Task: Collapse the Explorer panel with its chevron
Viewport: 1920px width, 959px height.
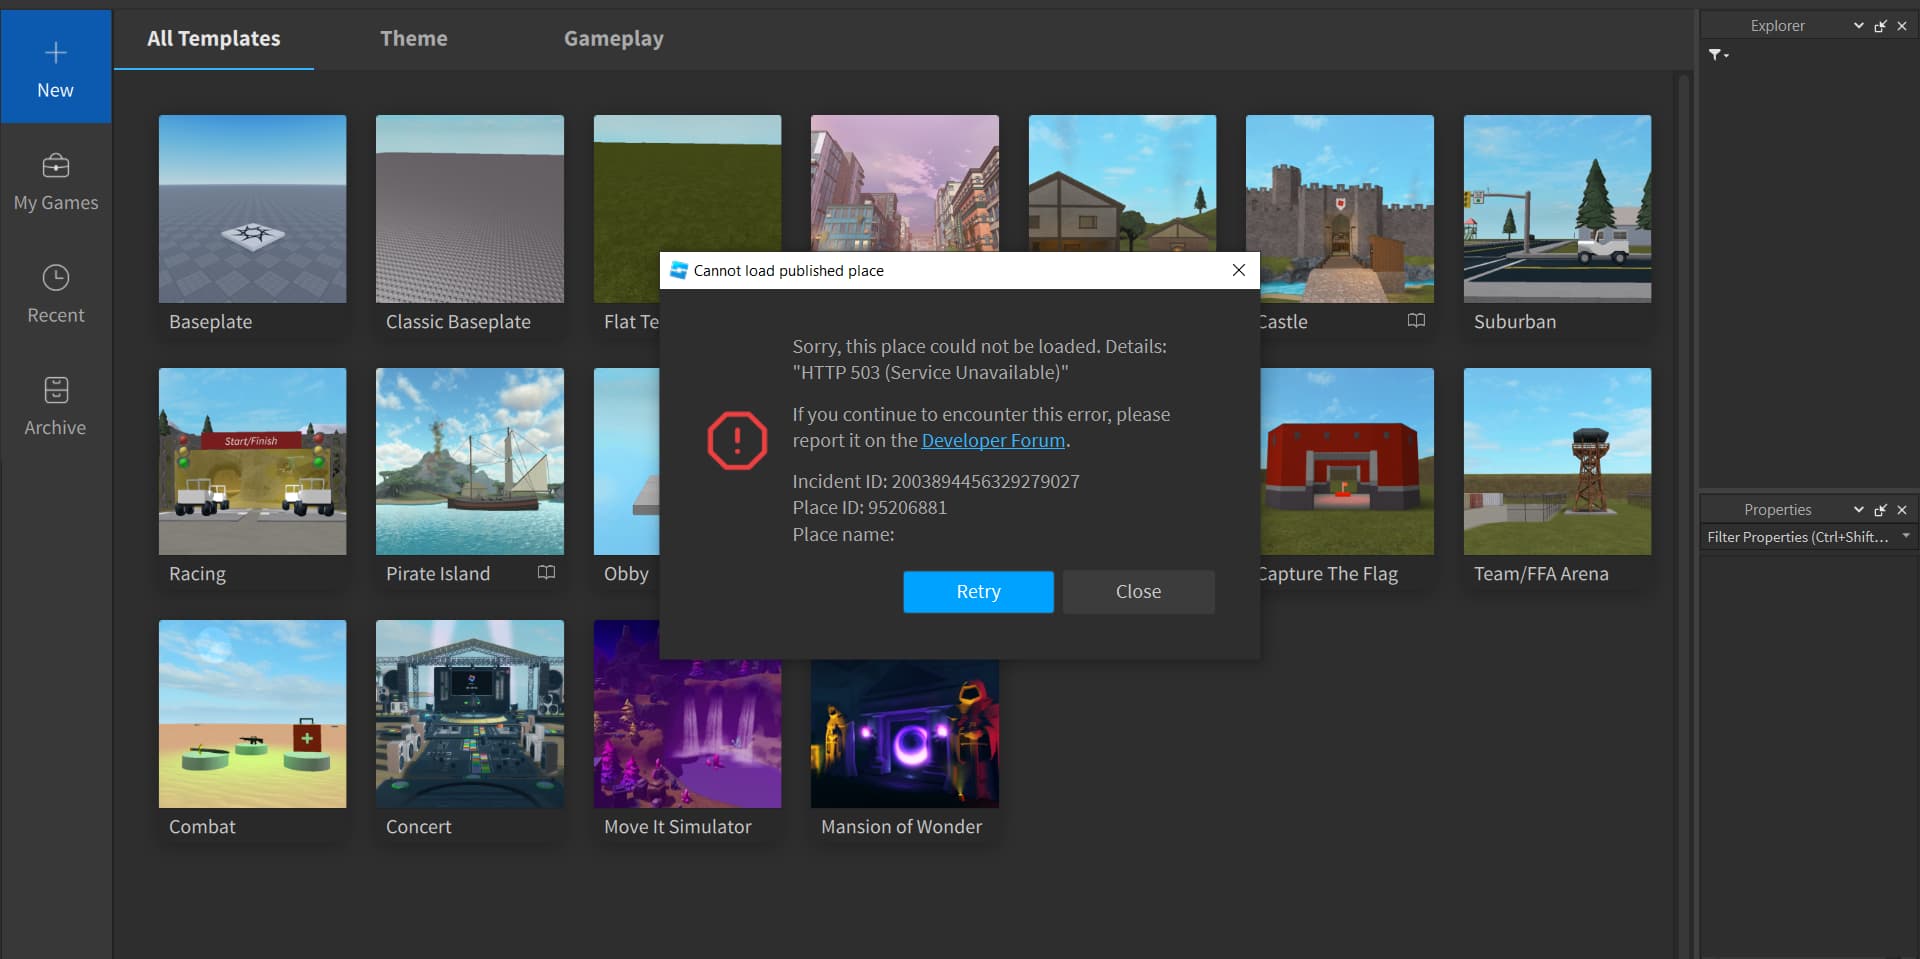Action: 1857,25
